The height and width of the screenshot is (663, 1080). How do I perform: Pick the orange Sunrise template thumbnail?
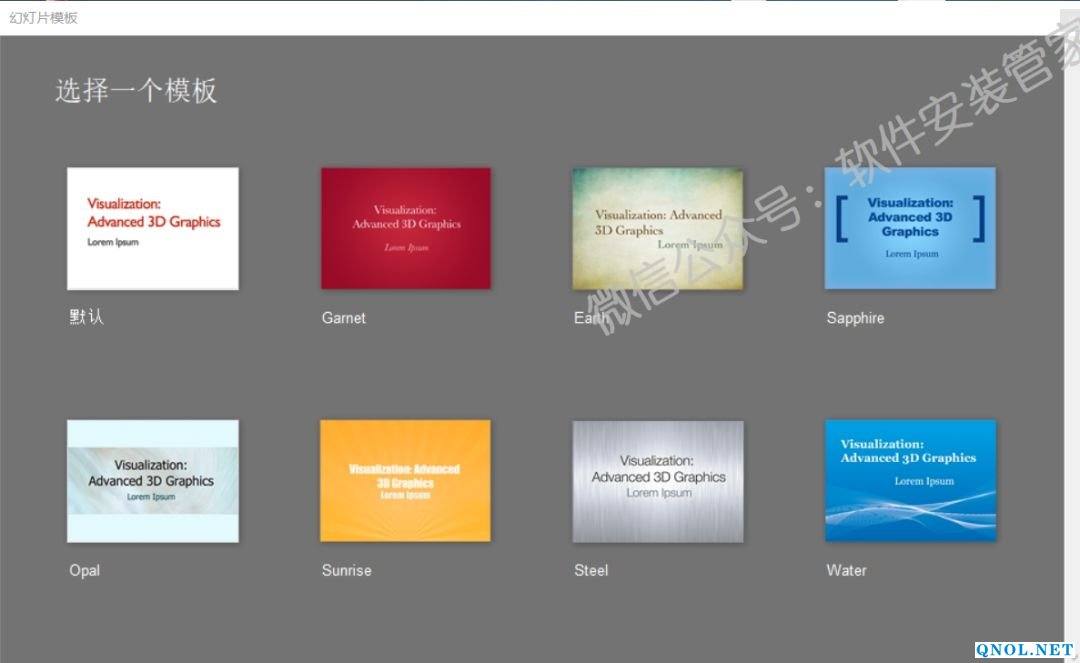[x=406, y=481]
